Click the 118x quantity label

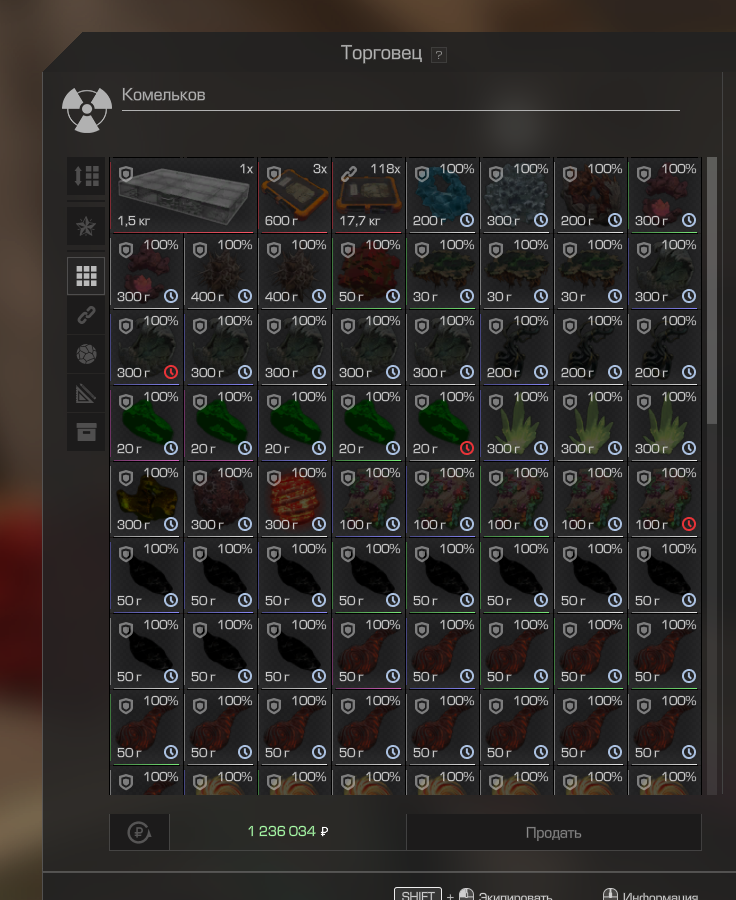(385, 169)
